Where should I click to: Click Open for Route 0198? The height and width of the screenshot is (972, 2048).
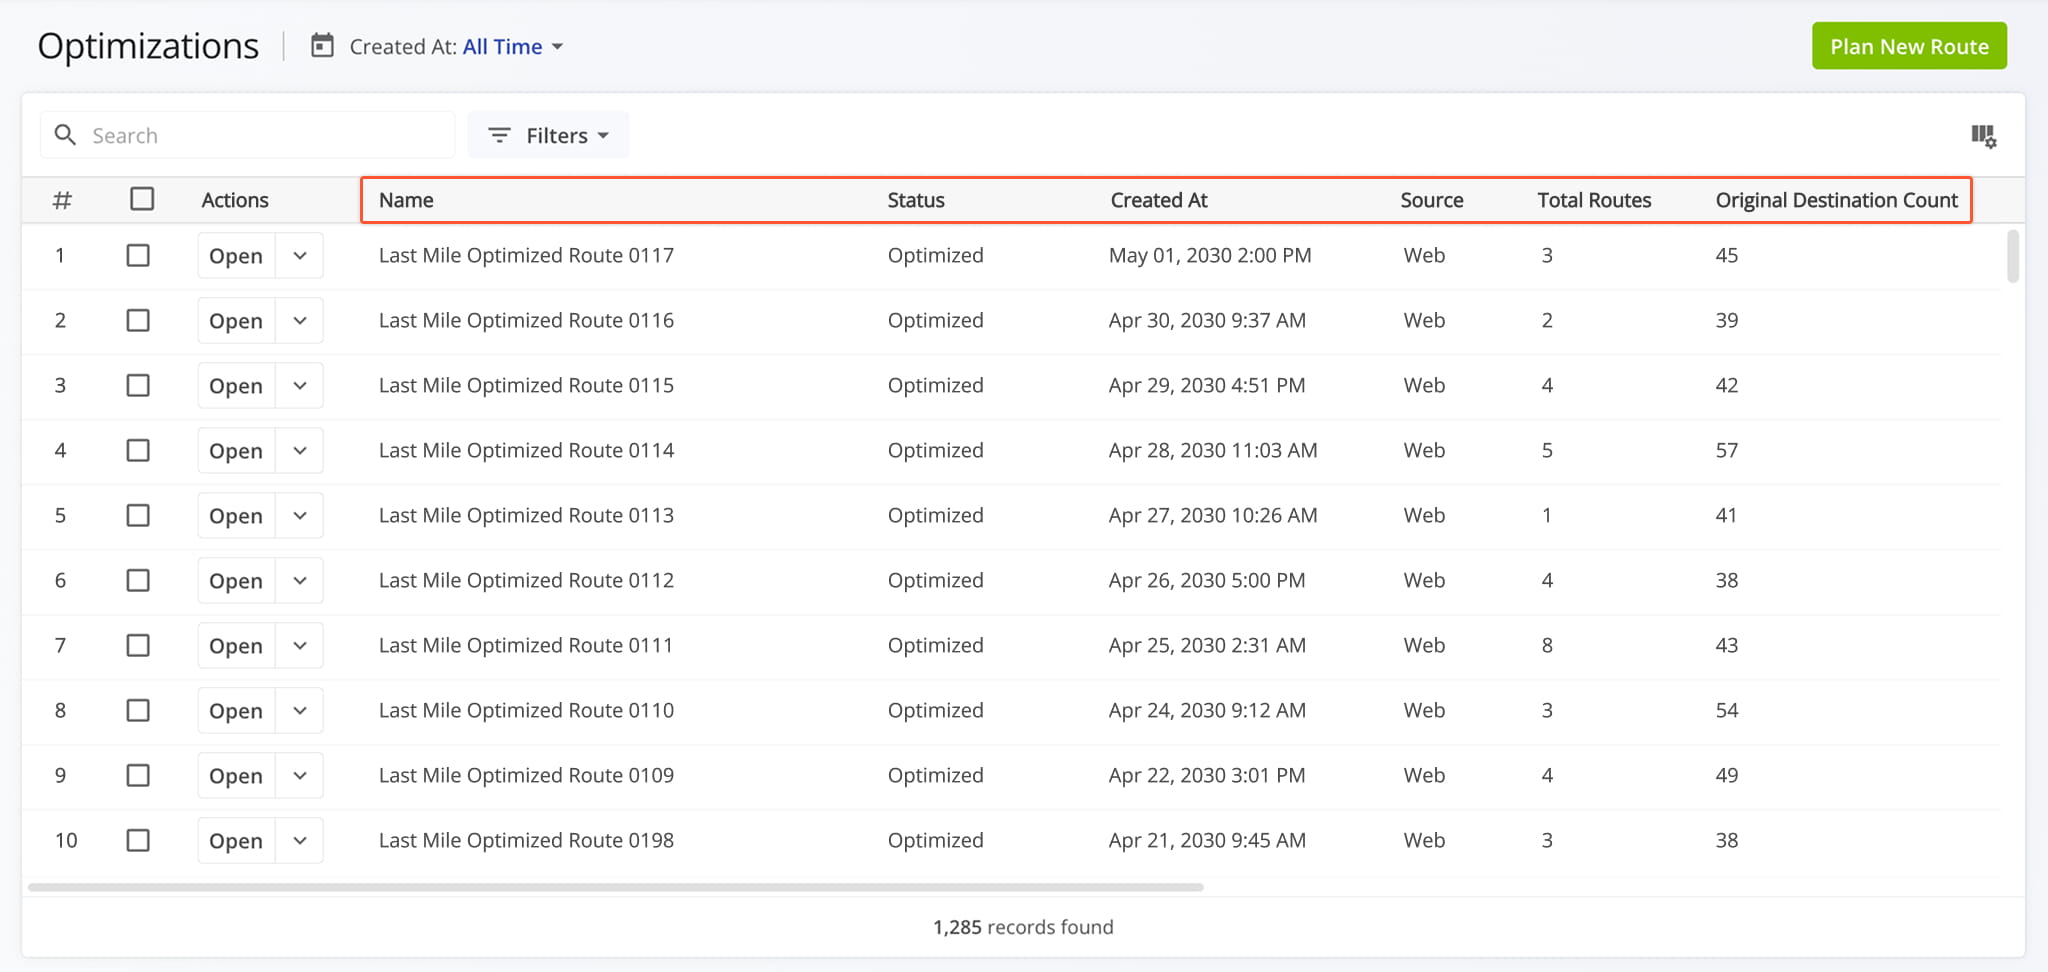tap(236, 841)
